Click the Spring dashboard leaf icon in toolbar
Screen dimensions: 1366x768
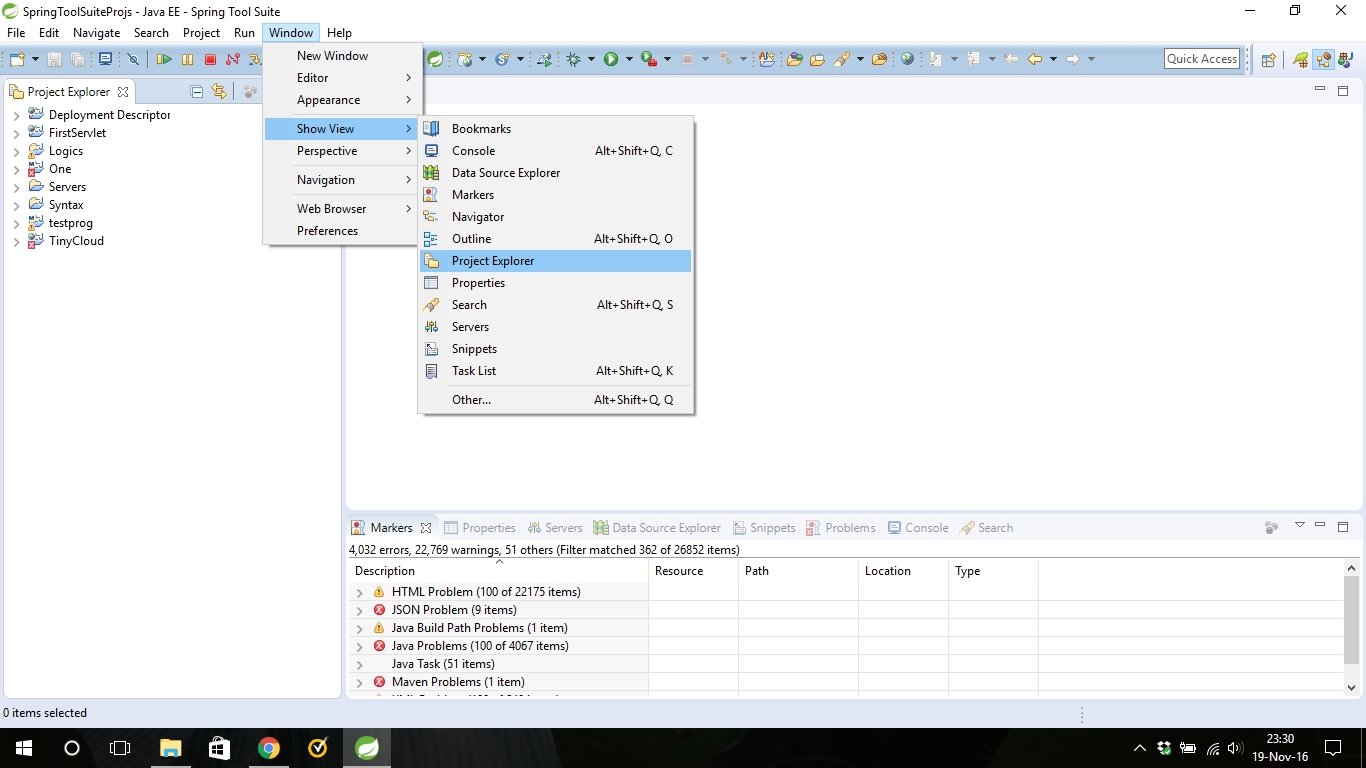tap(435, 59)
